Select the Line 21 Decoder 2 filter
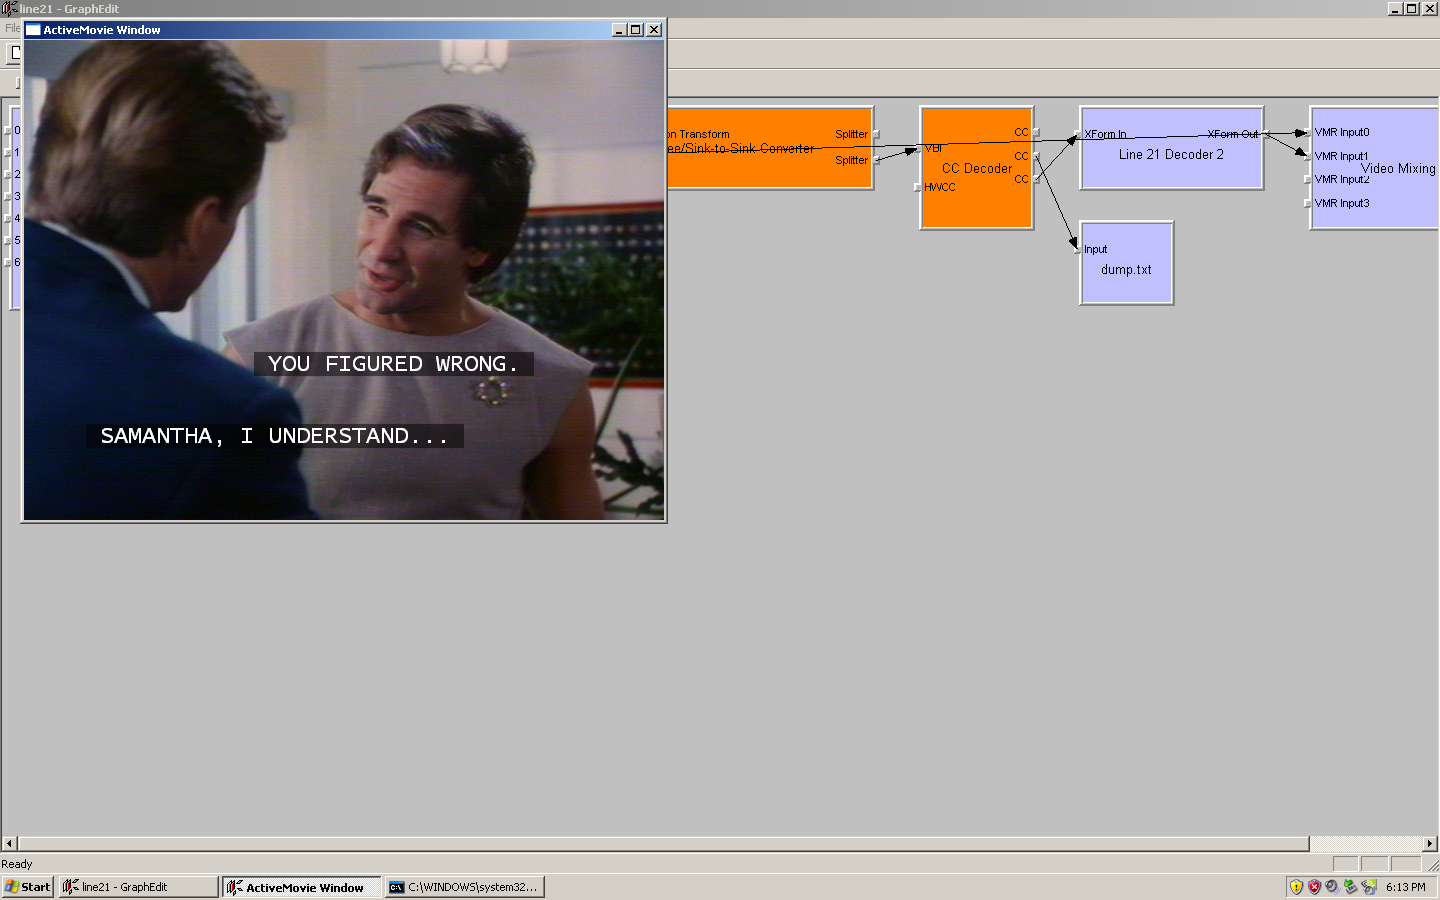1440x900 pixels. 1171,148
